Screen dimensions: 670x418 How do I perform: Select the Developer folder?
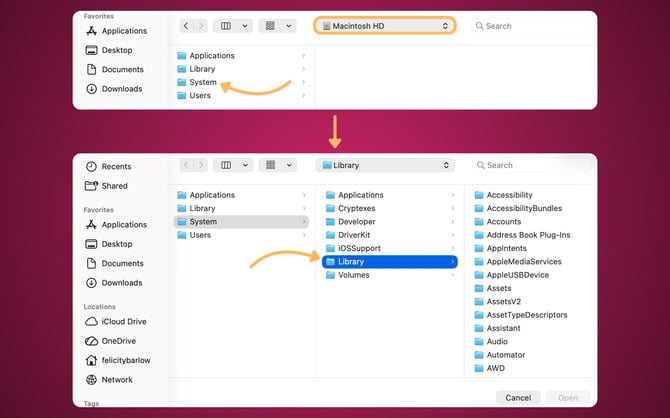pyautogui.click(x=350, y=221)
